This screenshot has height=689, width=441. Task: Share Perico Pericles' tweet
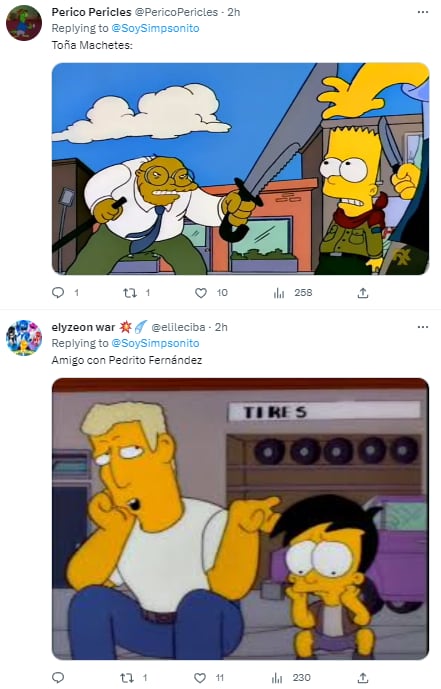363,293
